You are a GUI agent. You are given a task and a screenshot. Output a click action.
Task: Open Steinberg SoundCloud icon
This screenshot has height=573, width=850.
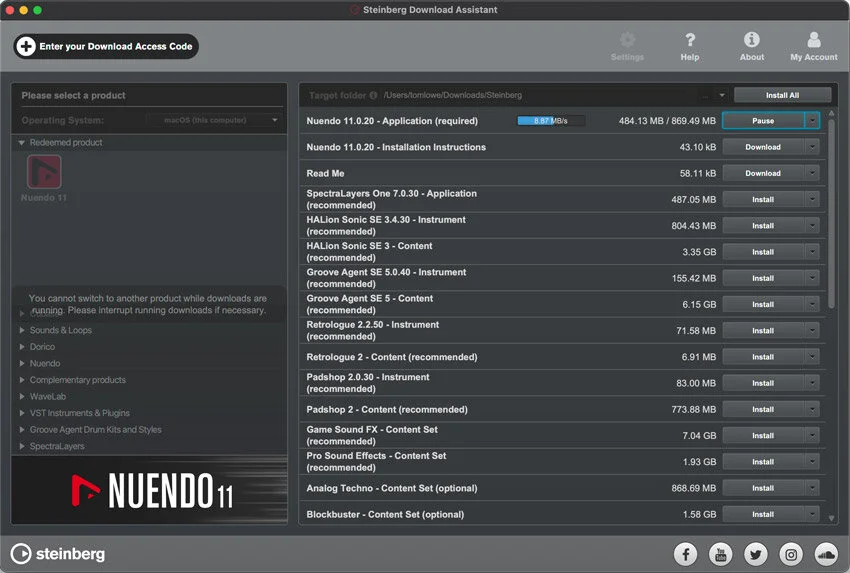pos(826,554)
